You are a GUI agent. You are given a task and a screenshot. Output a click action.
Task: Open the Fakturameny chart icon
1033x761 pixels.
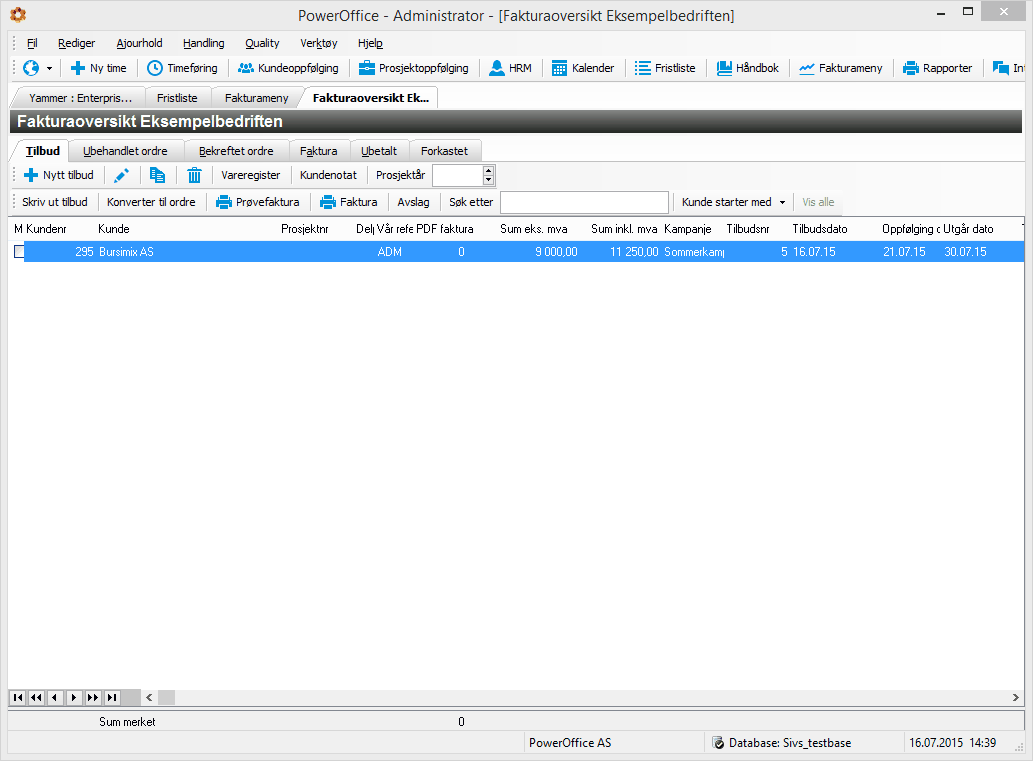click(x=807, y=69)
